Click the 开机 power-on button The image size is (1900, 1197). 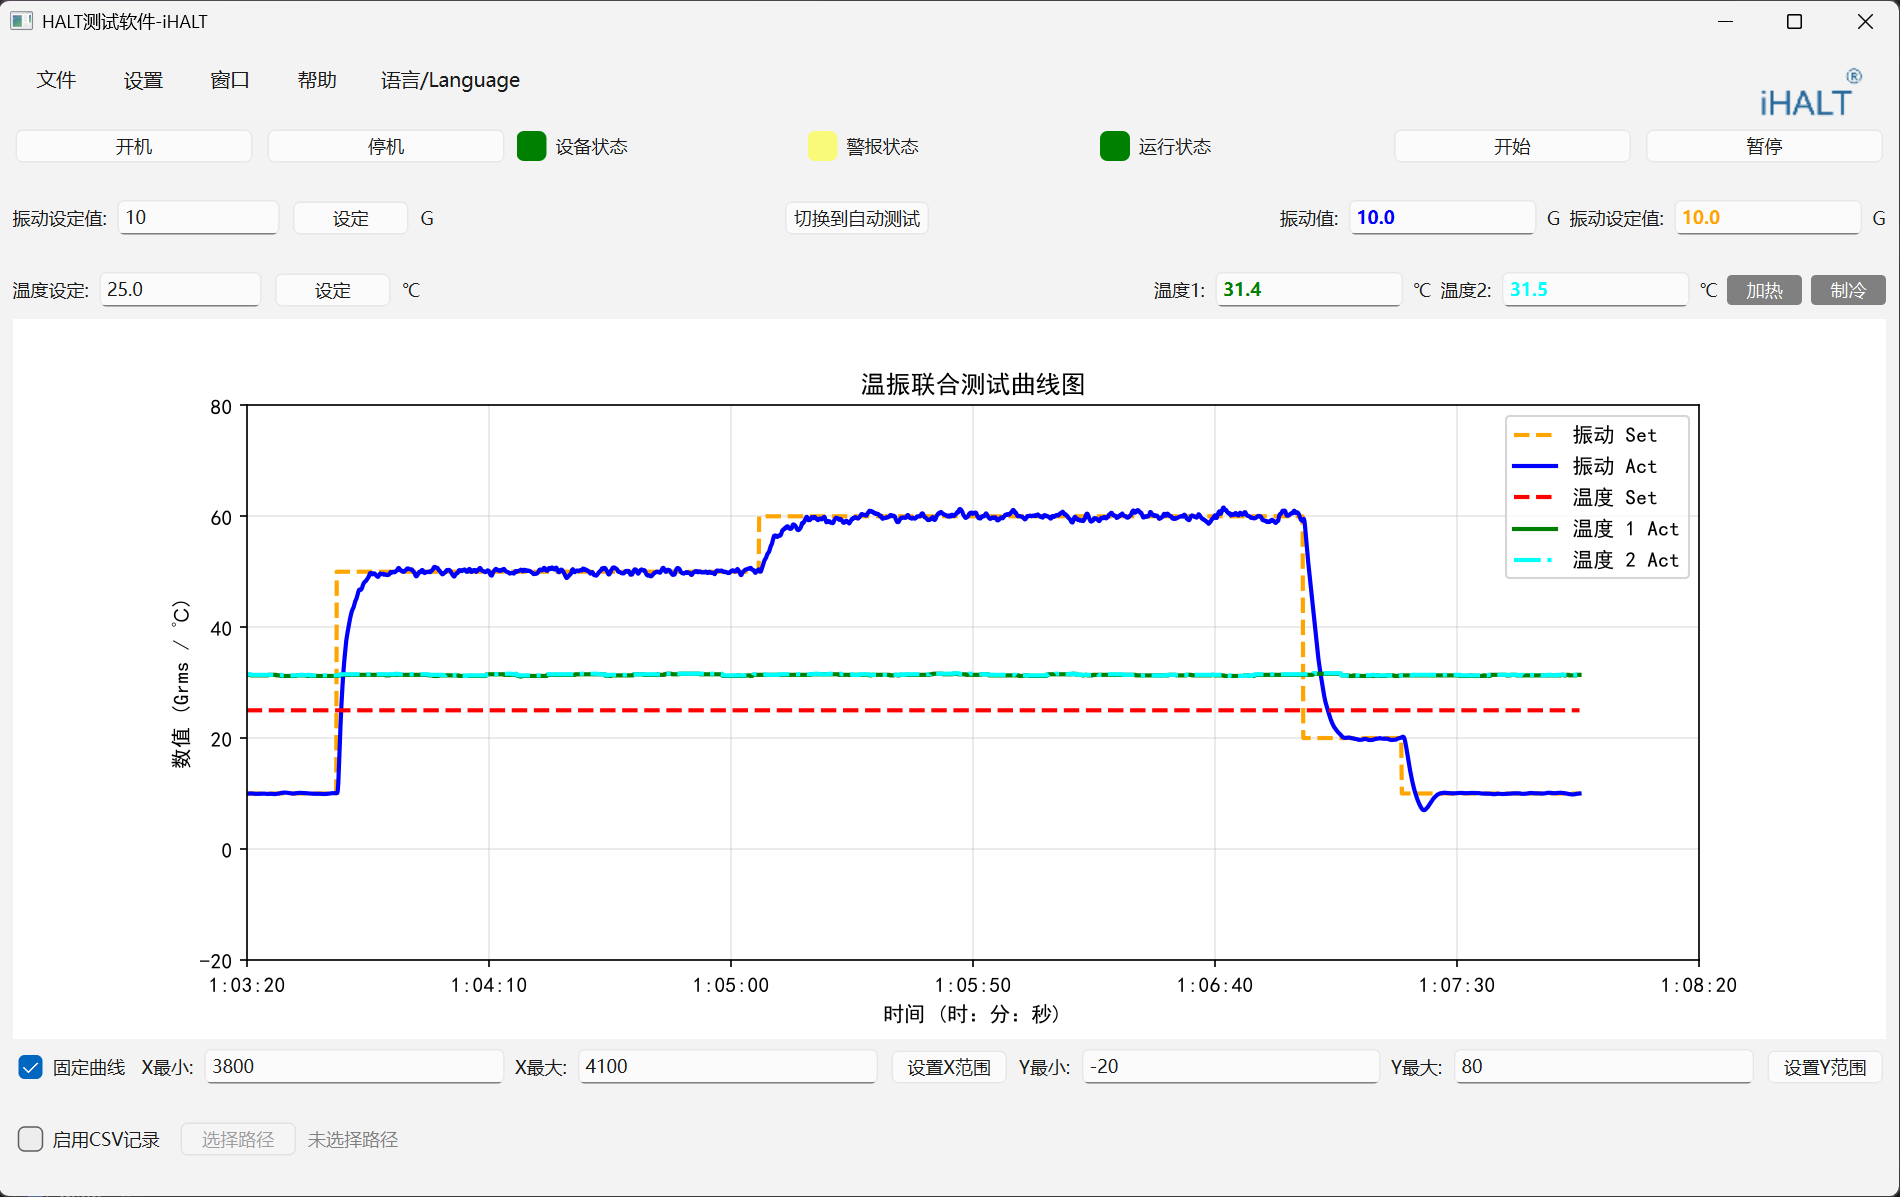[134, 146]
